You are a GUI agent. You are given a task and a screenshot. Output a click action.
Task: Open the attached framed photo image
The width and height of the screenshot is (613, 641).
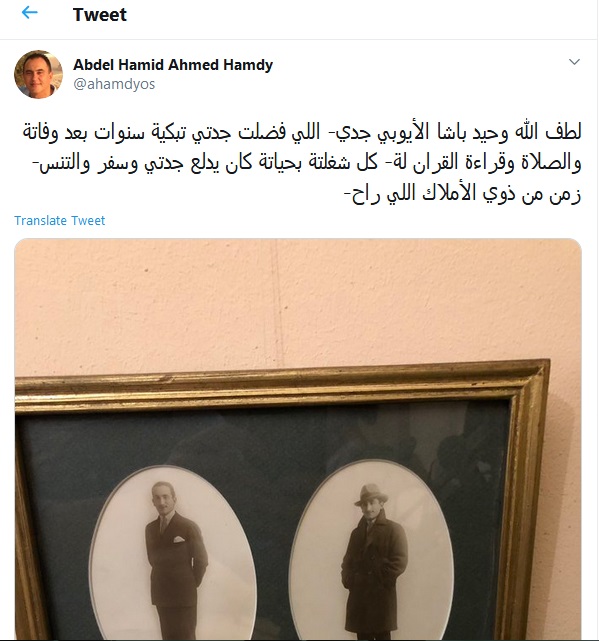tap(298, 439)
